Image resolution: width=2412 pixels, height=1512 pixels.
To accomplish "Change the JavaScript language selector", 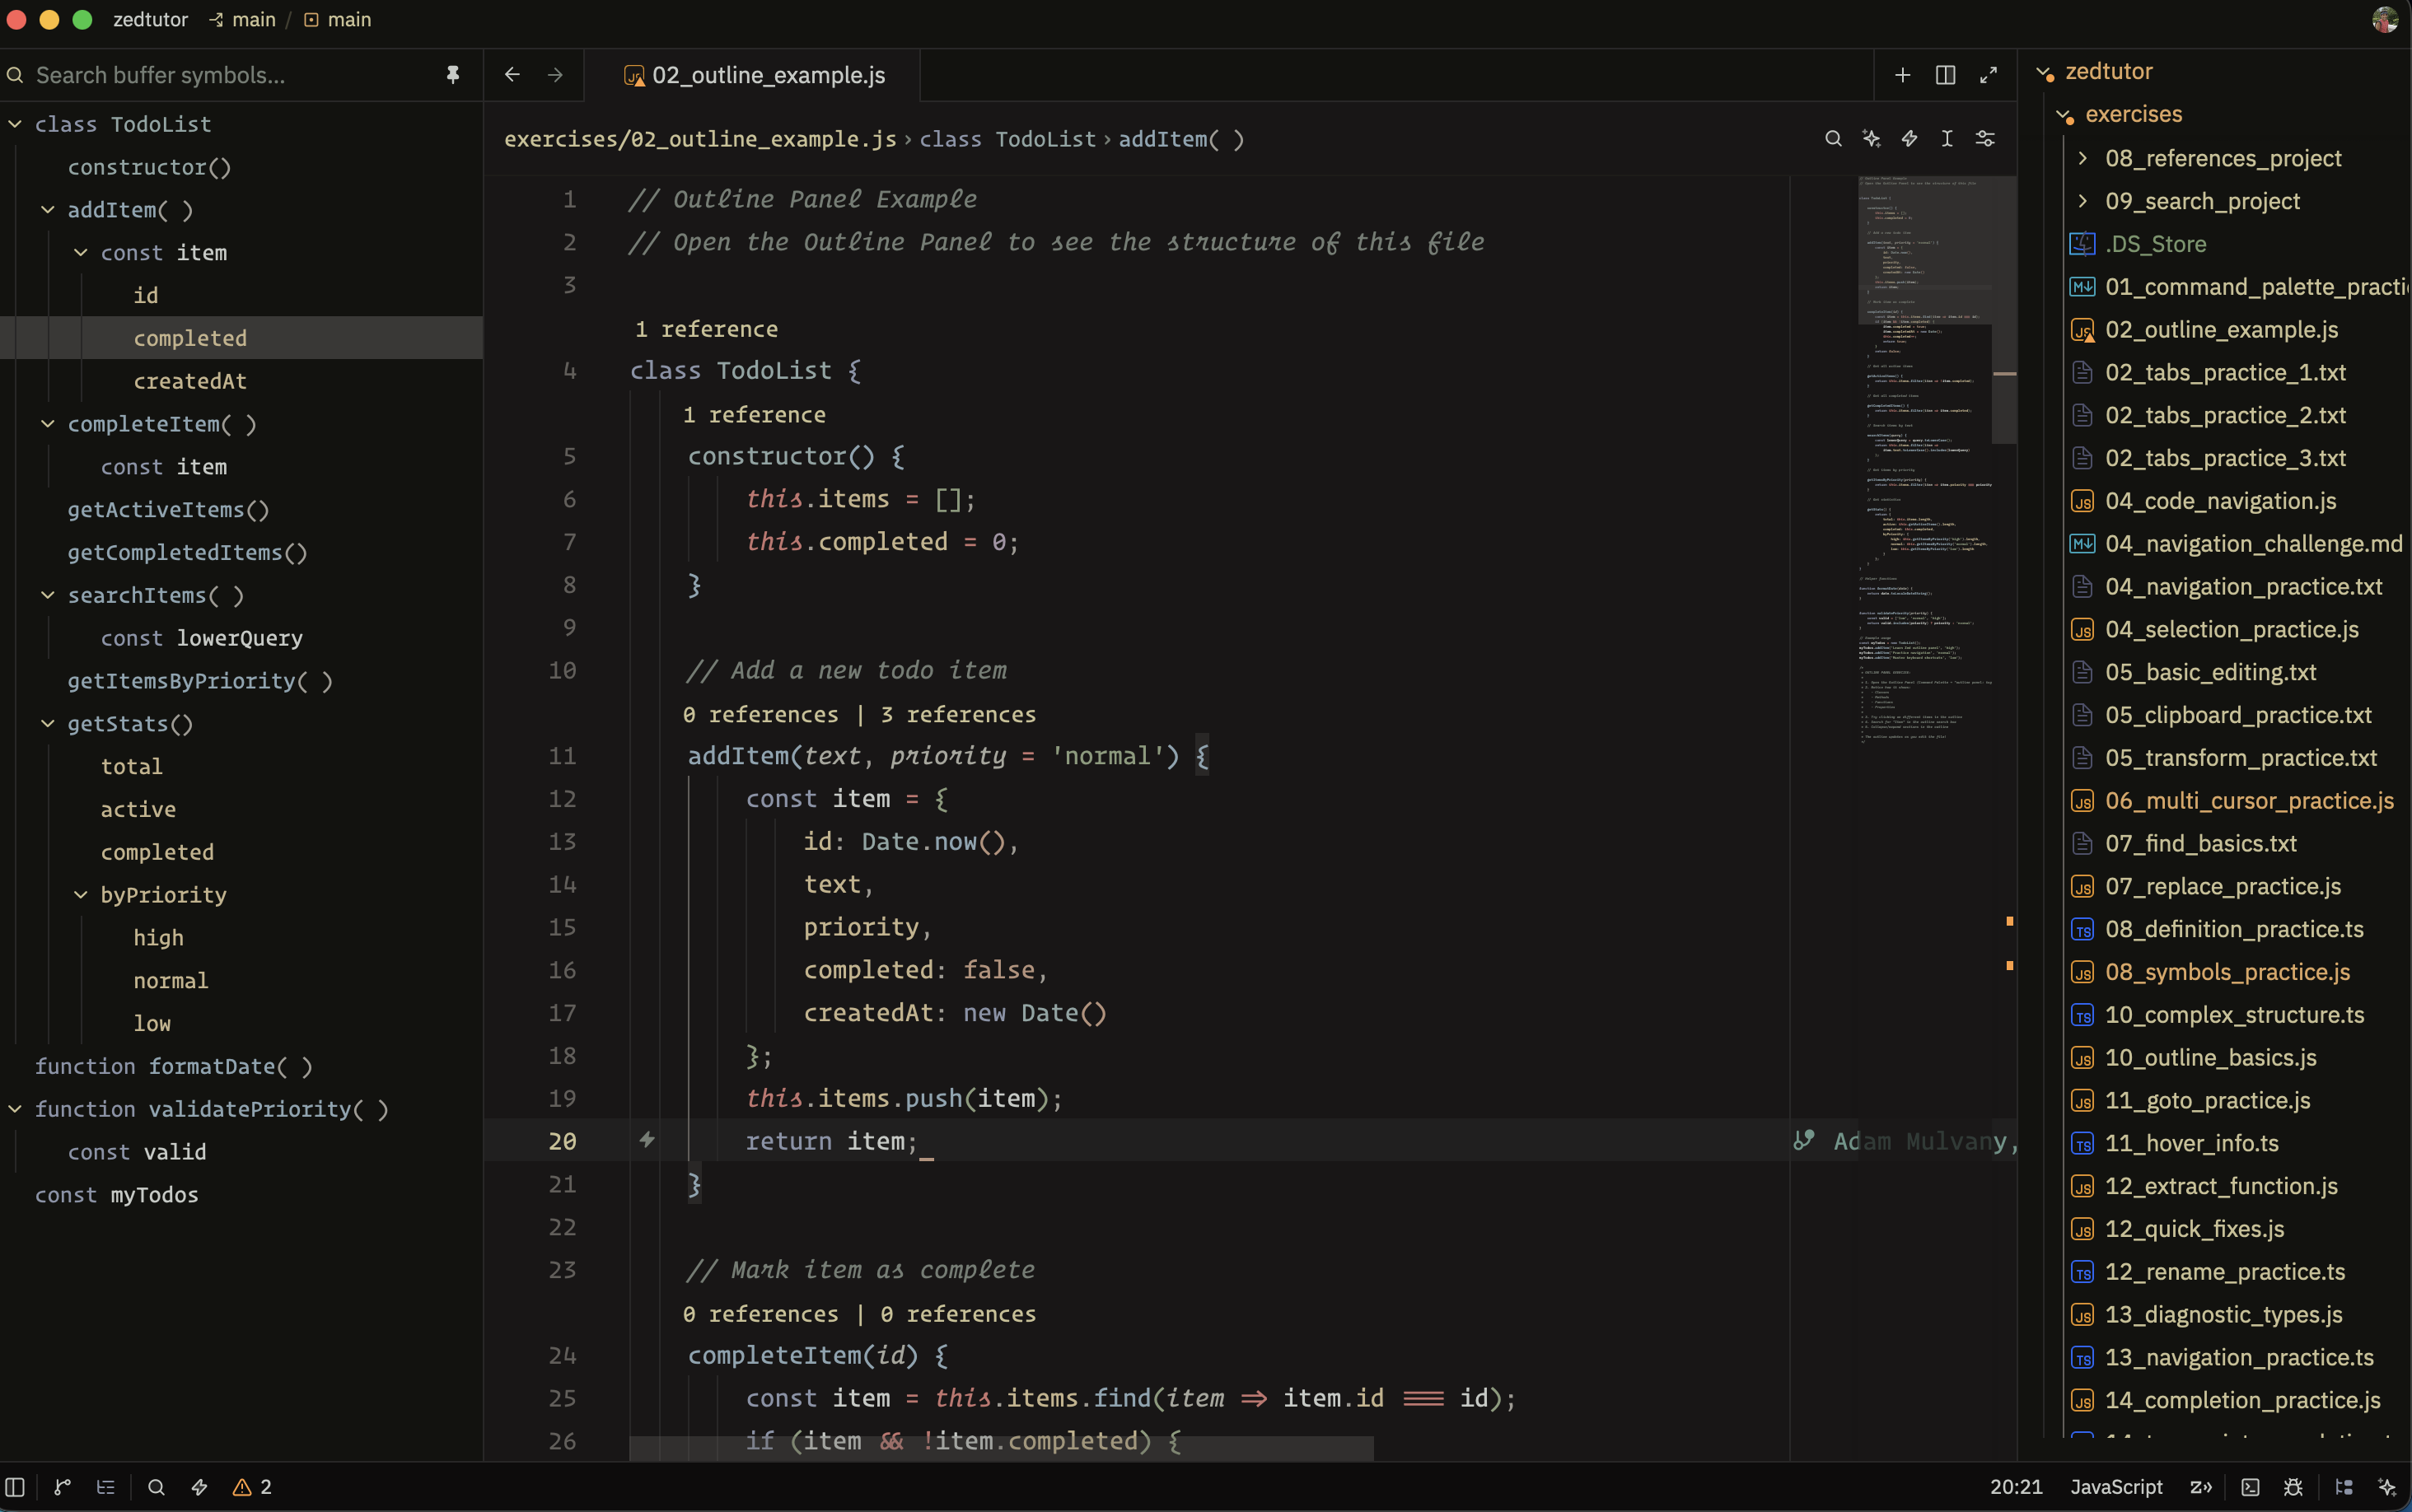I will point(2116,1487).
